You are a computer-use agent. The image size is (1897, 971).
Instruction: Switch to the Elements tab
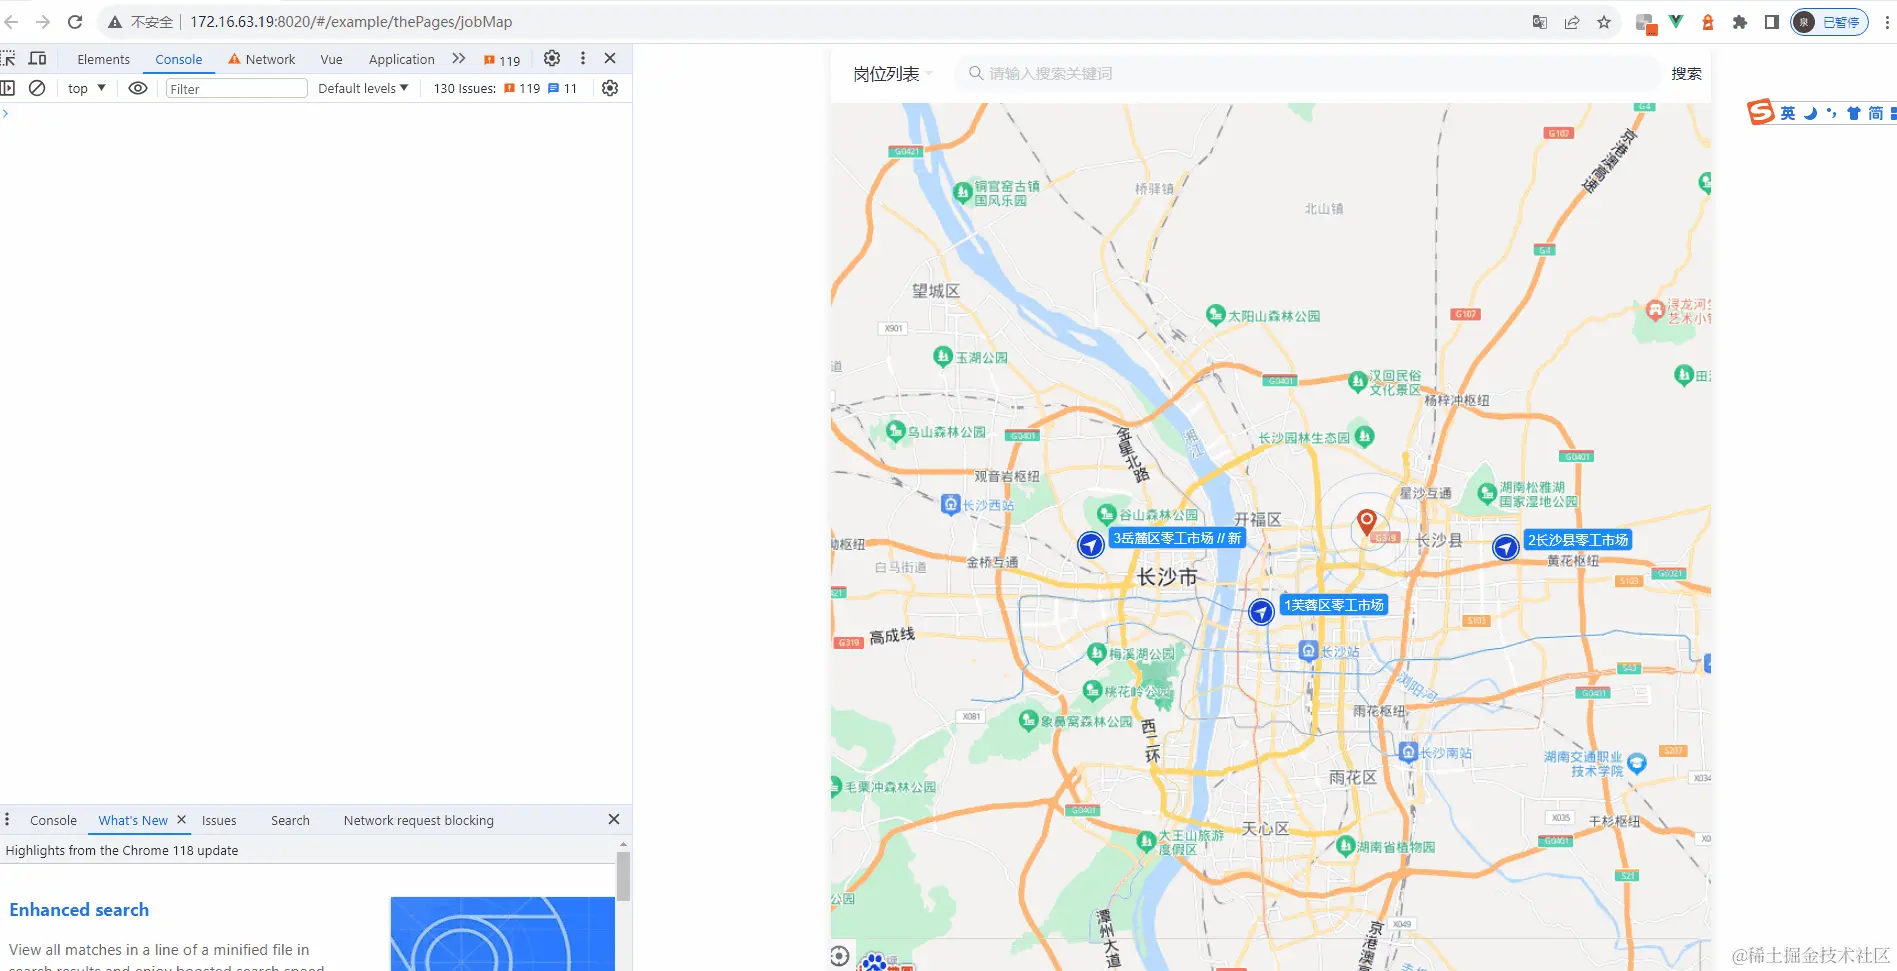(104, 60)
